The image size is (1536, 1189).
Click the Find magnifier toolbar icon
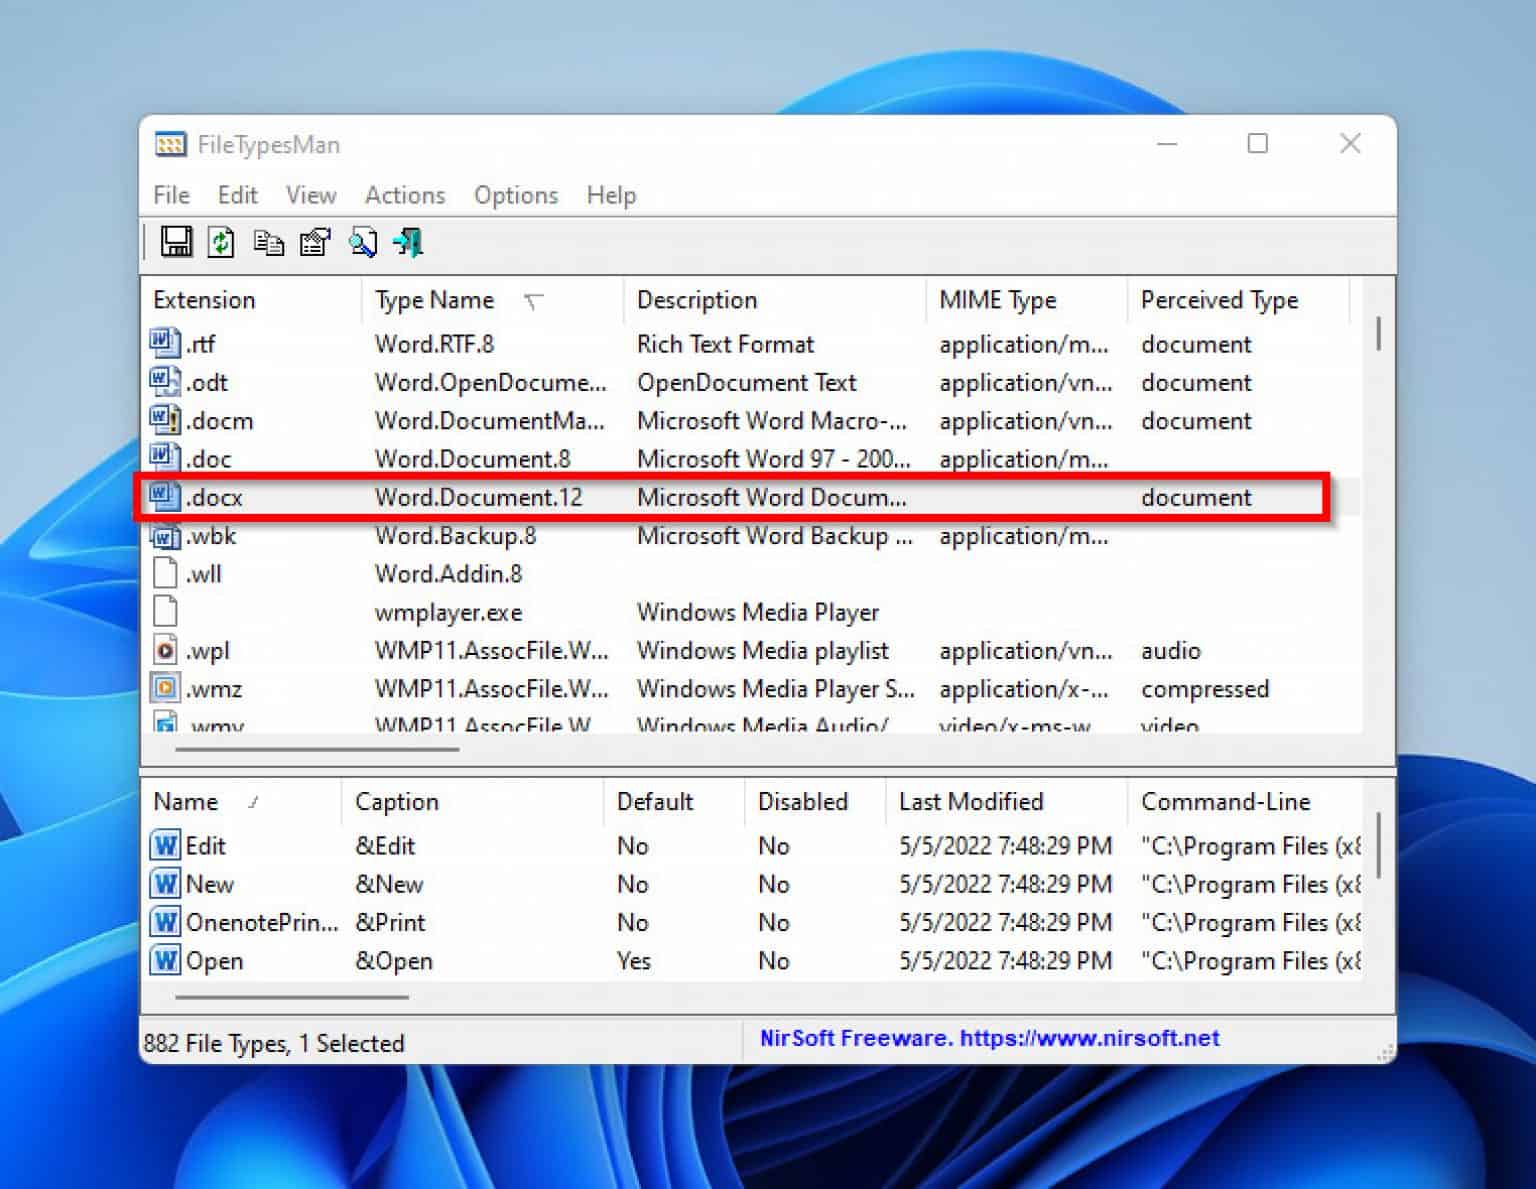[x=363, y=242]
